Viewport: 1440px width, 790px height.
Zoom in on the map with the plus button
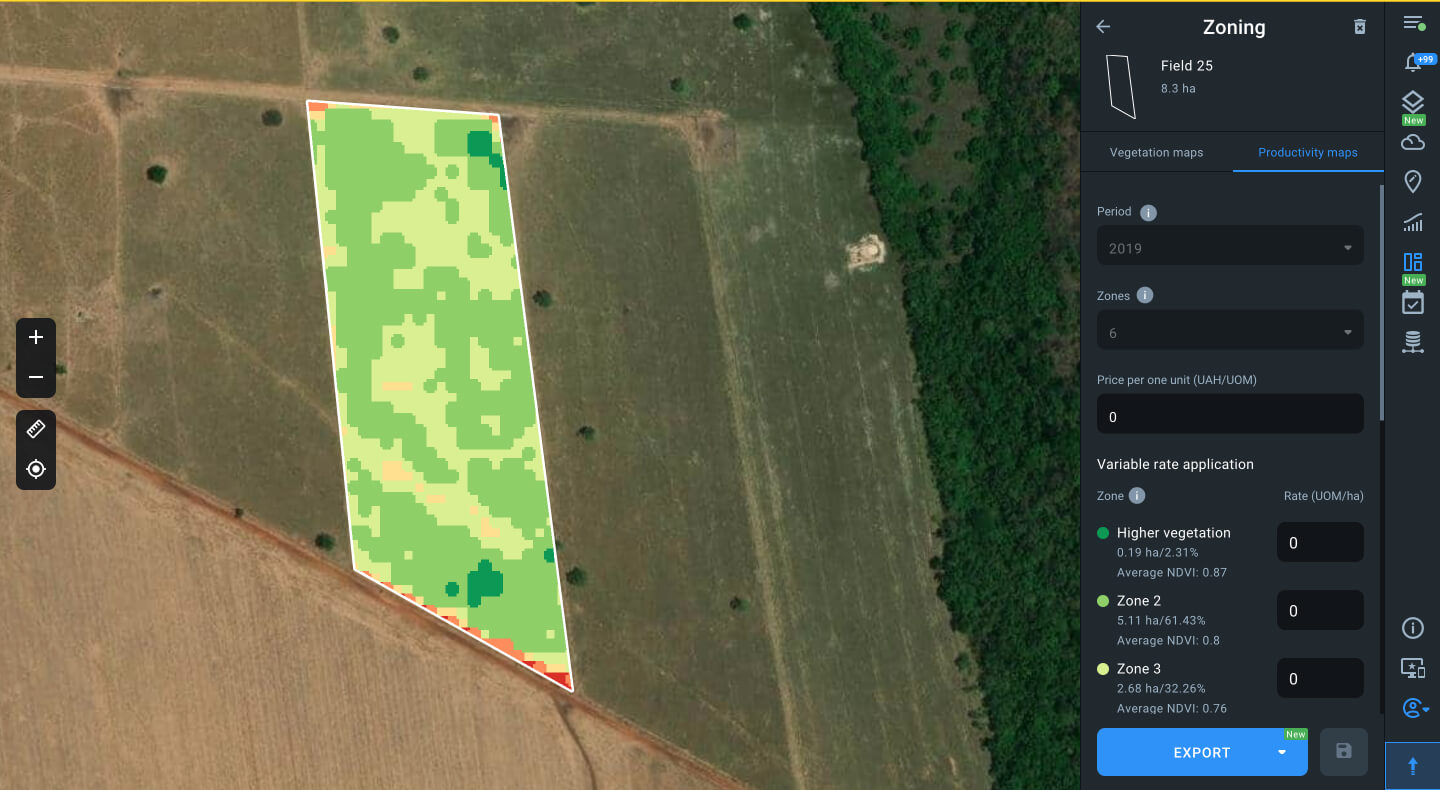[36, 338]
